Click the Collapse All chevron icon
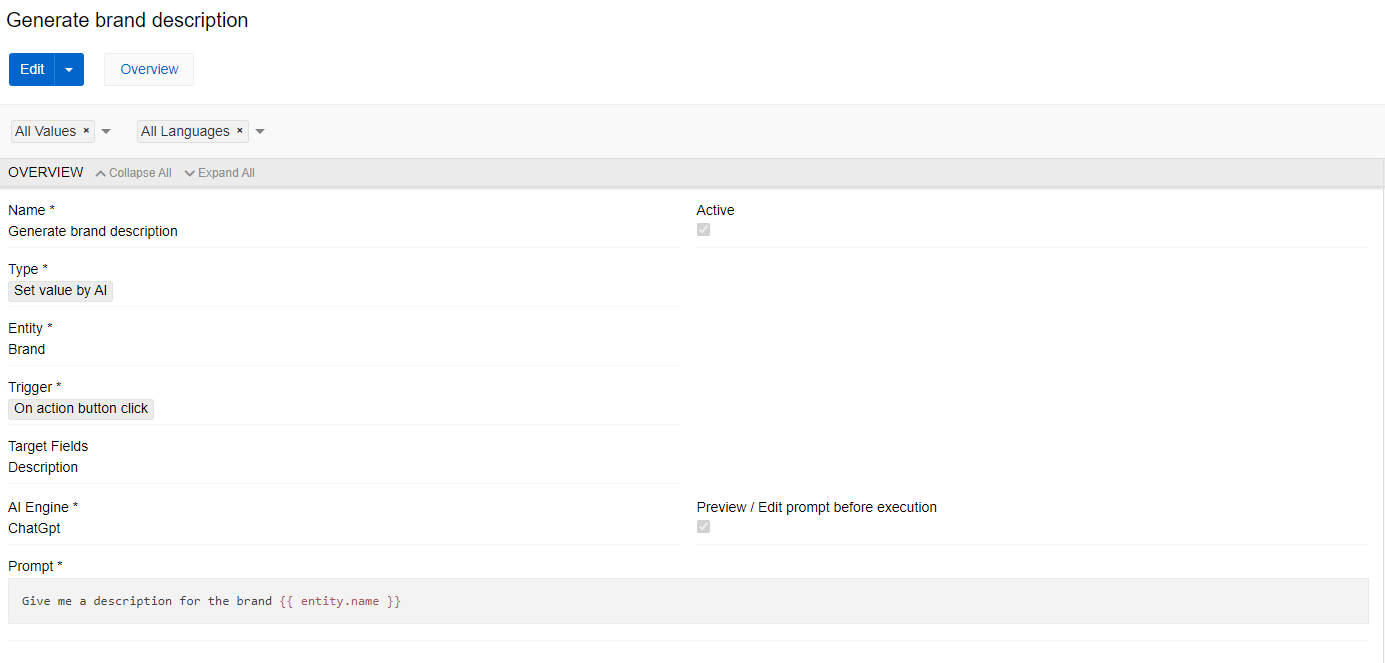 click(x=100, y=173)
